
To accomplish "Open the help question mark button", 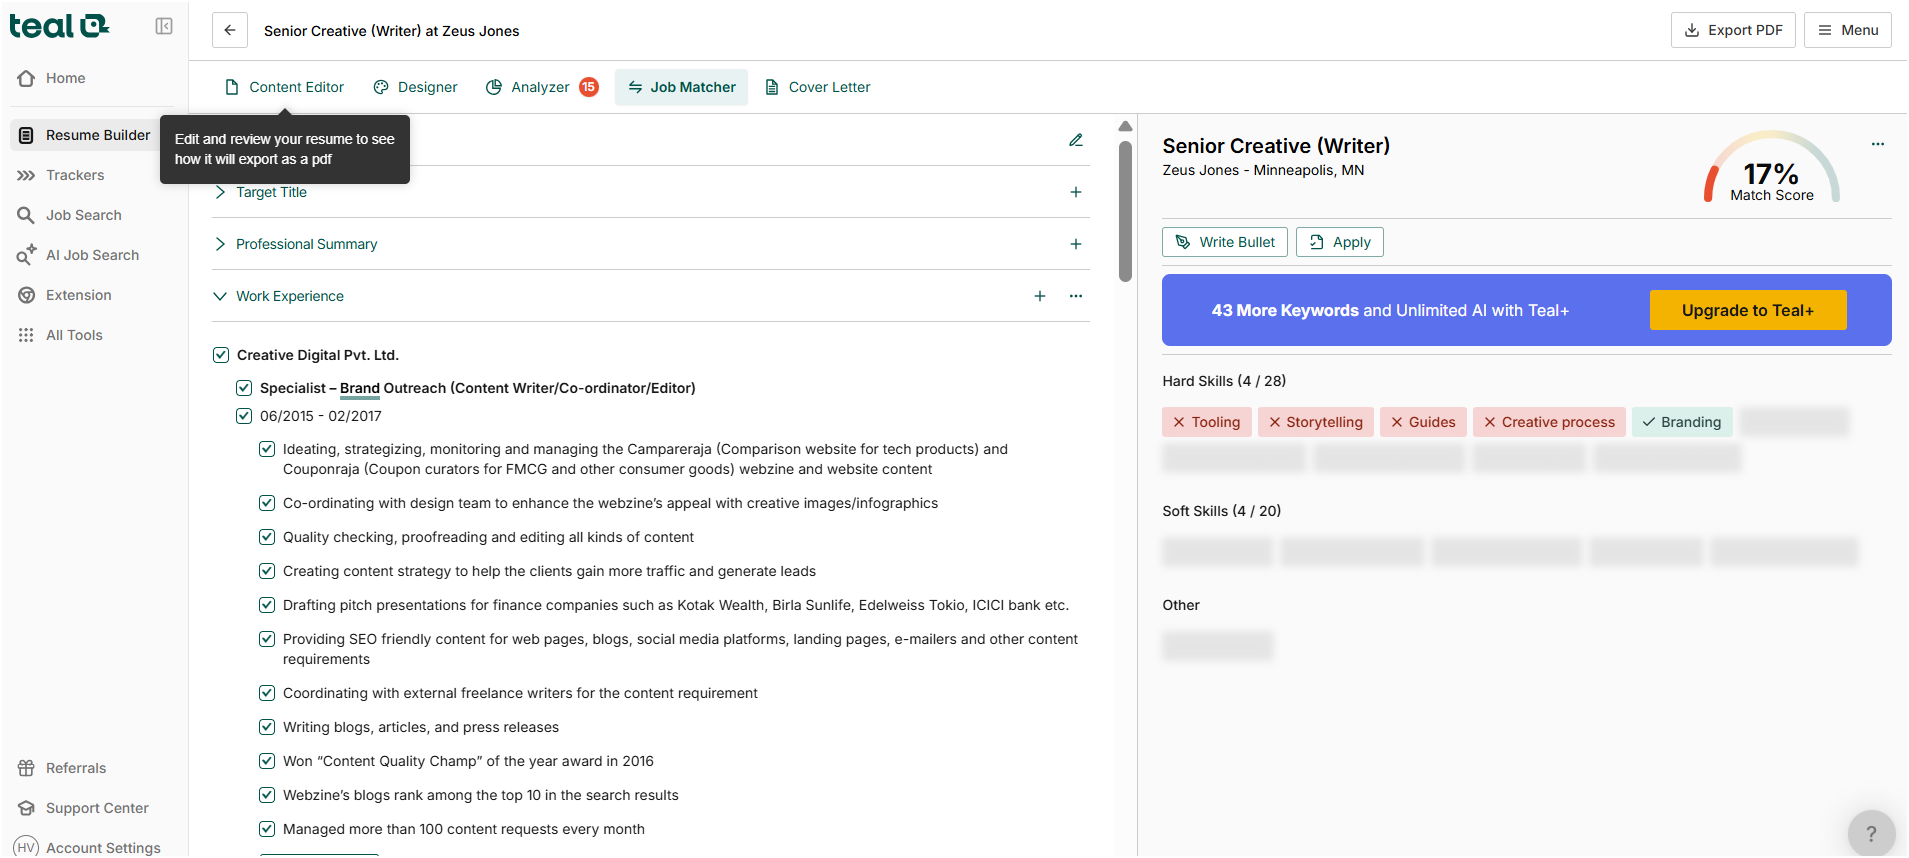I will pos(1872,834).
